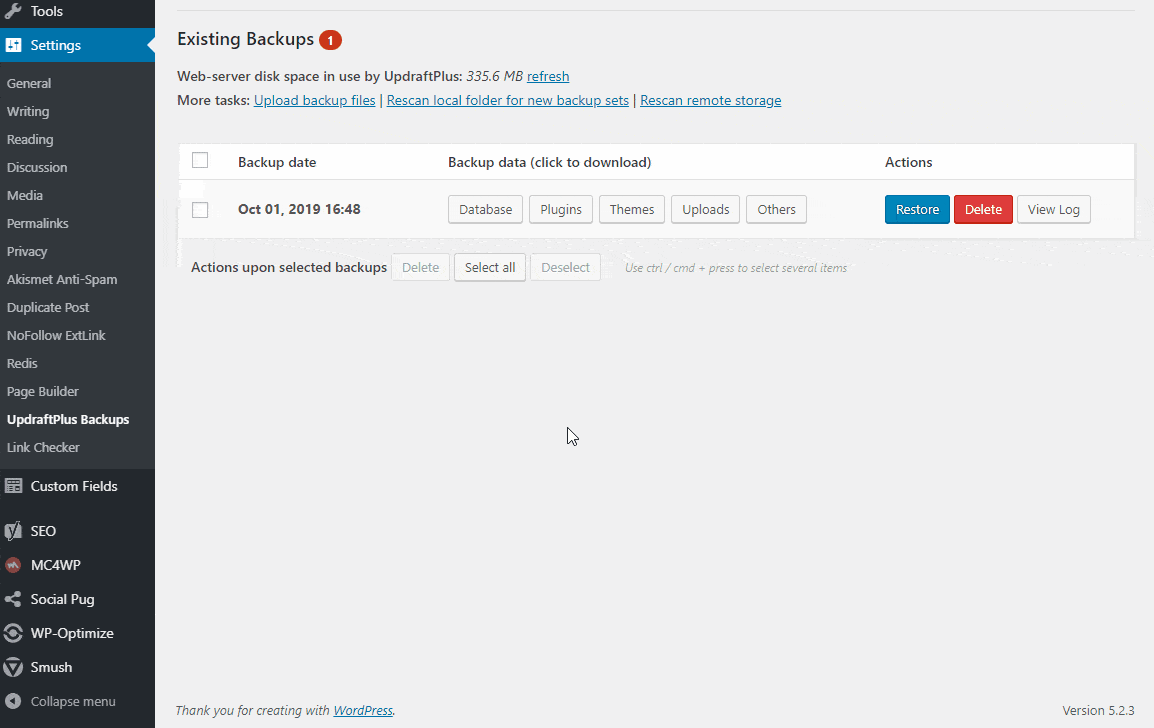Screen dimensions: 1154x728
Task: Check the Oct 01, 2019 backup checkbox
Action: pos(200,210)
